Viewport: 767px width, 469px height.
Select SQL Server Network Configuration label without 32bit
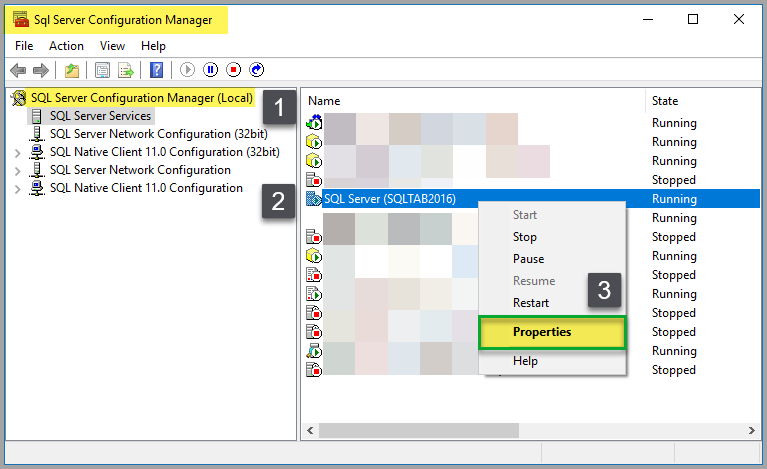(140, 170)
